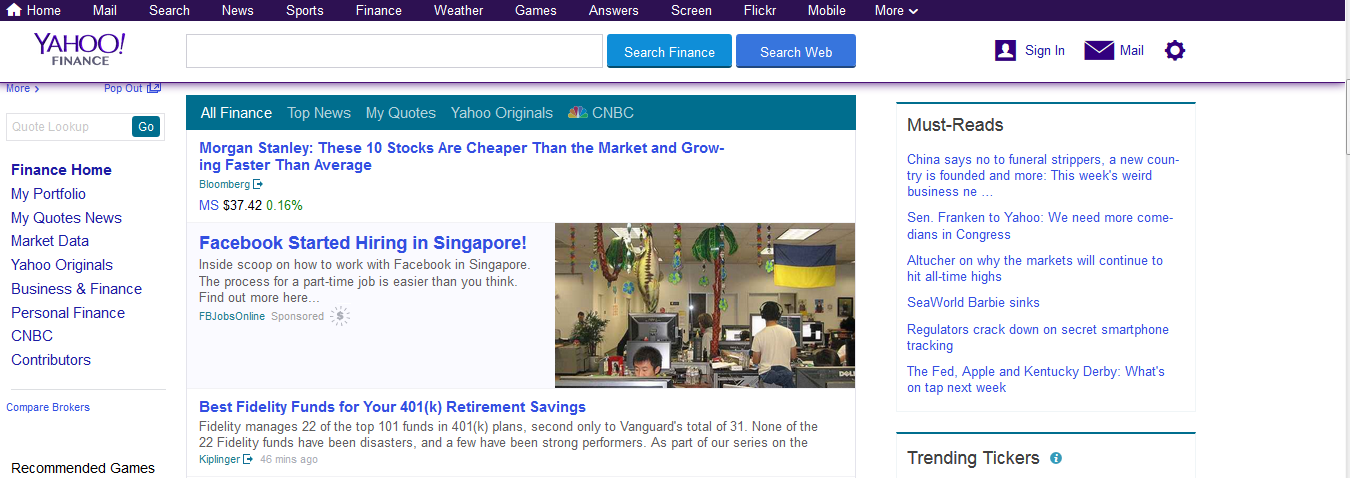This screenshot has width=1350, height=478.
Task: Click the Search Web button
Action: pos(796,51)
